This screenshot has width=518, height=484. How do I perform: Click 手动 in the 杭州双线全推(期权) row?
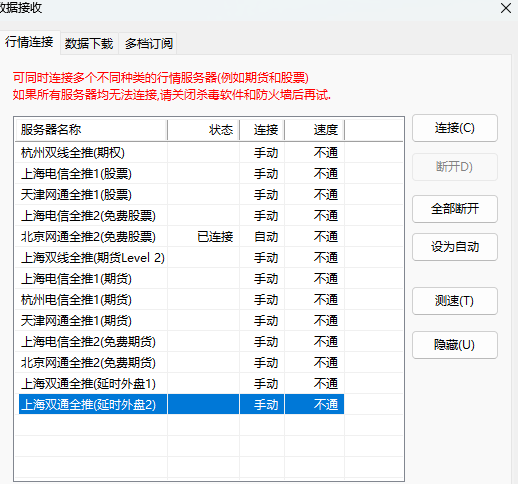[266, 153]
